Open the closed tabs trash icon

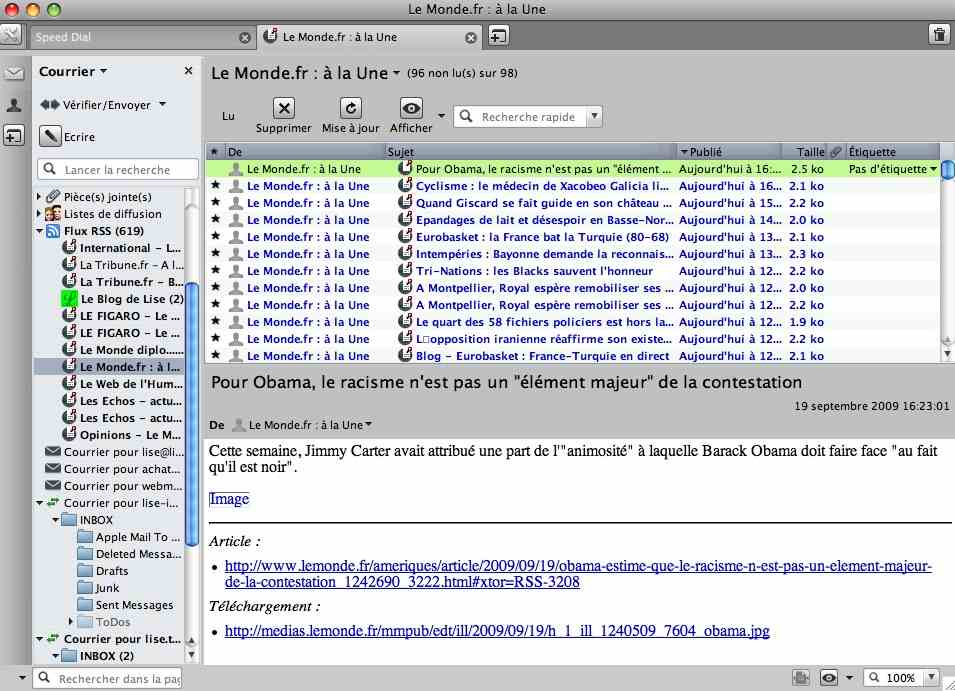(x=940, y=35)
